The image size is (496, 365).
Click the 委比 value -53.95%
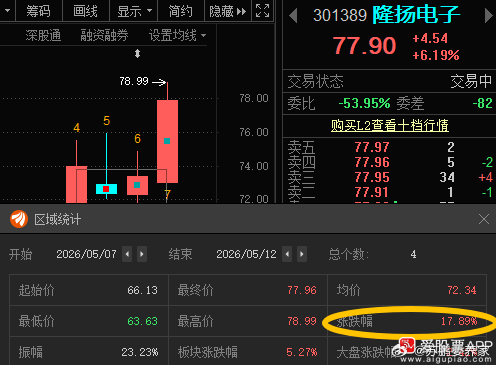[364, 103]
